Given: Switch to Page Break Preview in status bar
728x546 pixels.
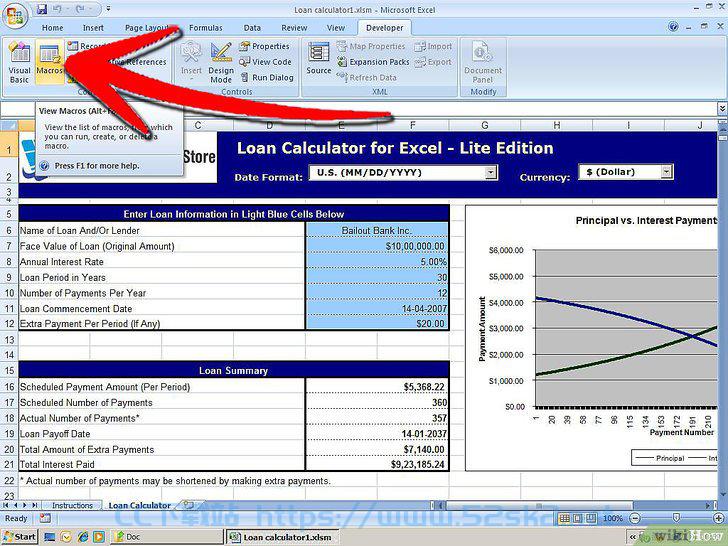Looking at the screenshot, I should [590, 518].
